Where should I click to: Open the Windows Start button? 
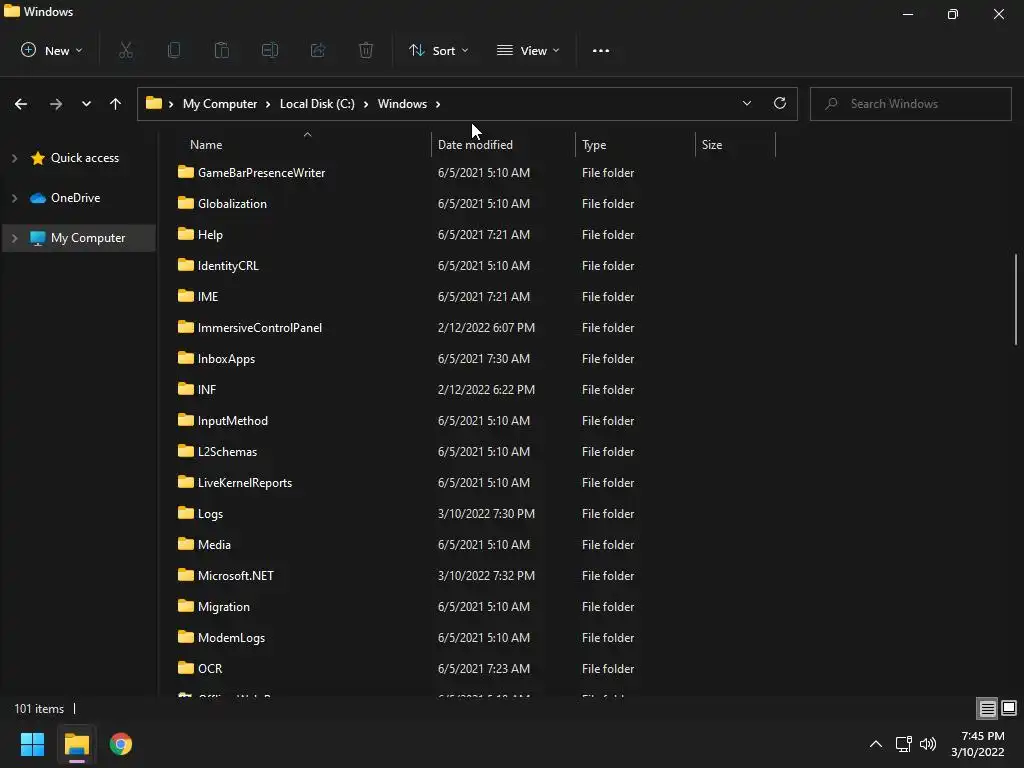pyautogui.click(x=33, y=744)
